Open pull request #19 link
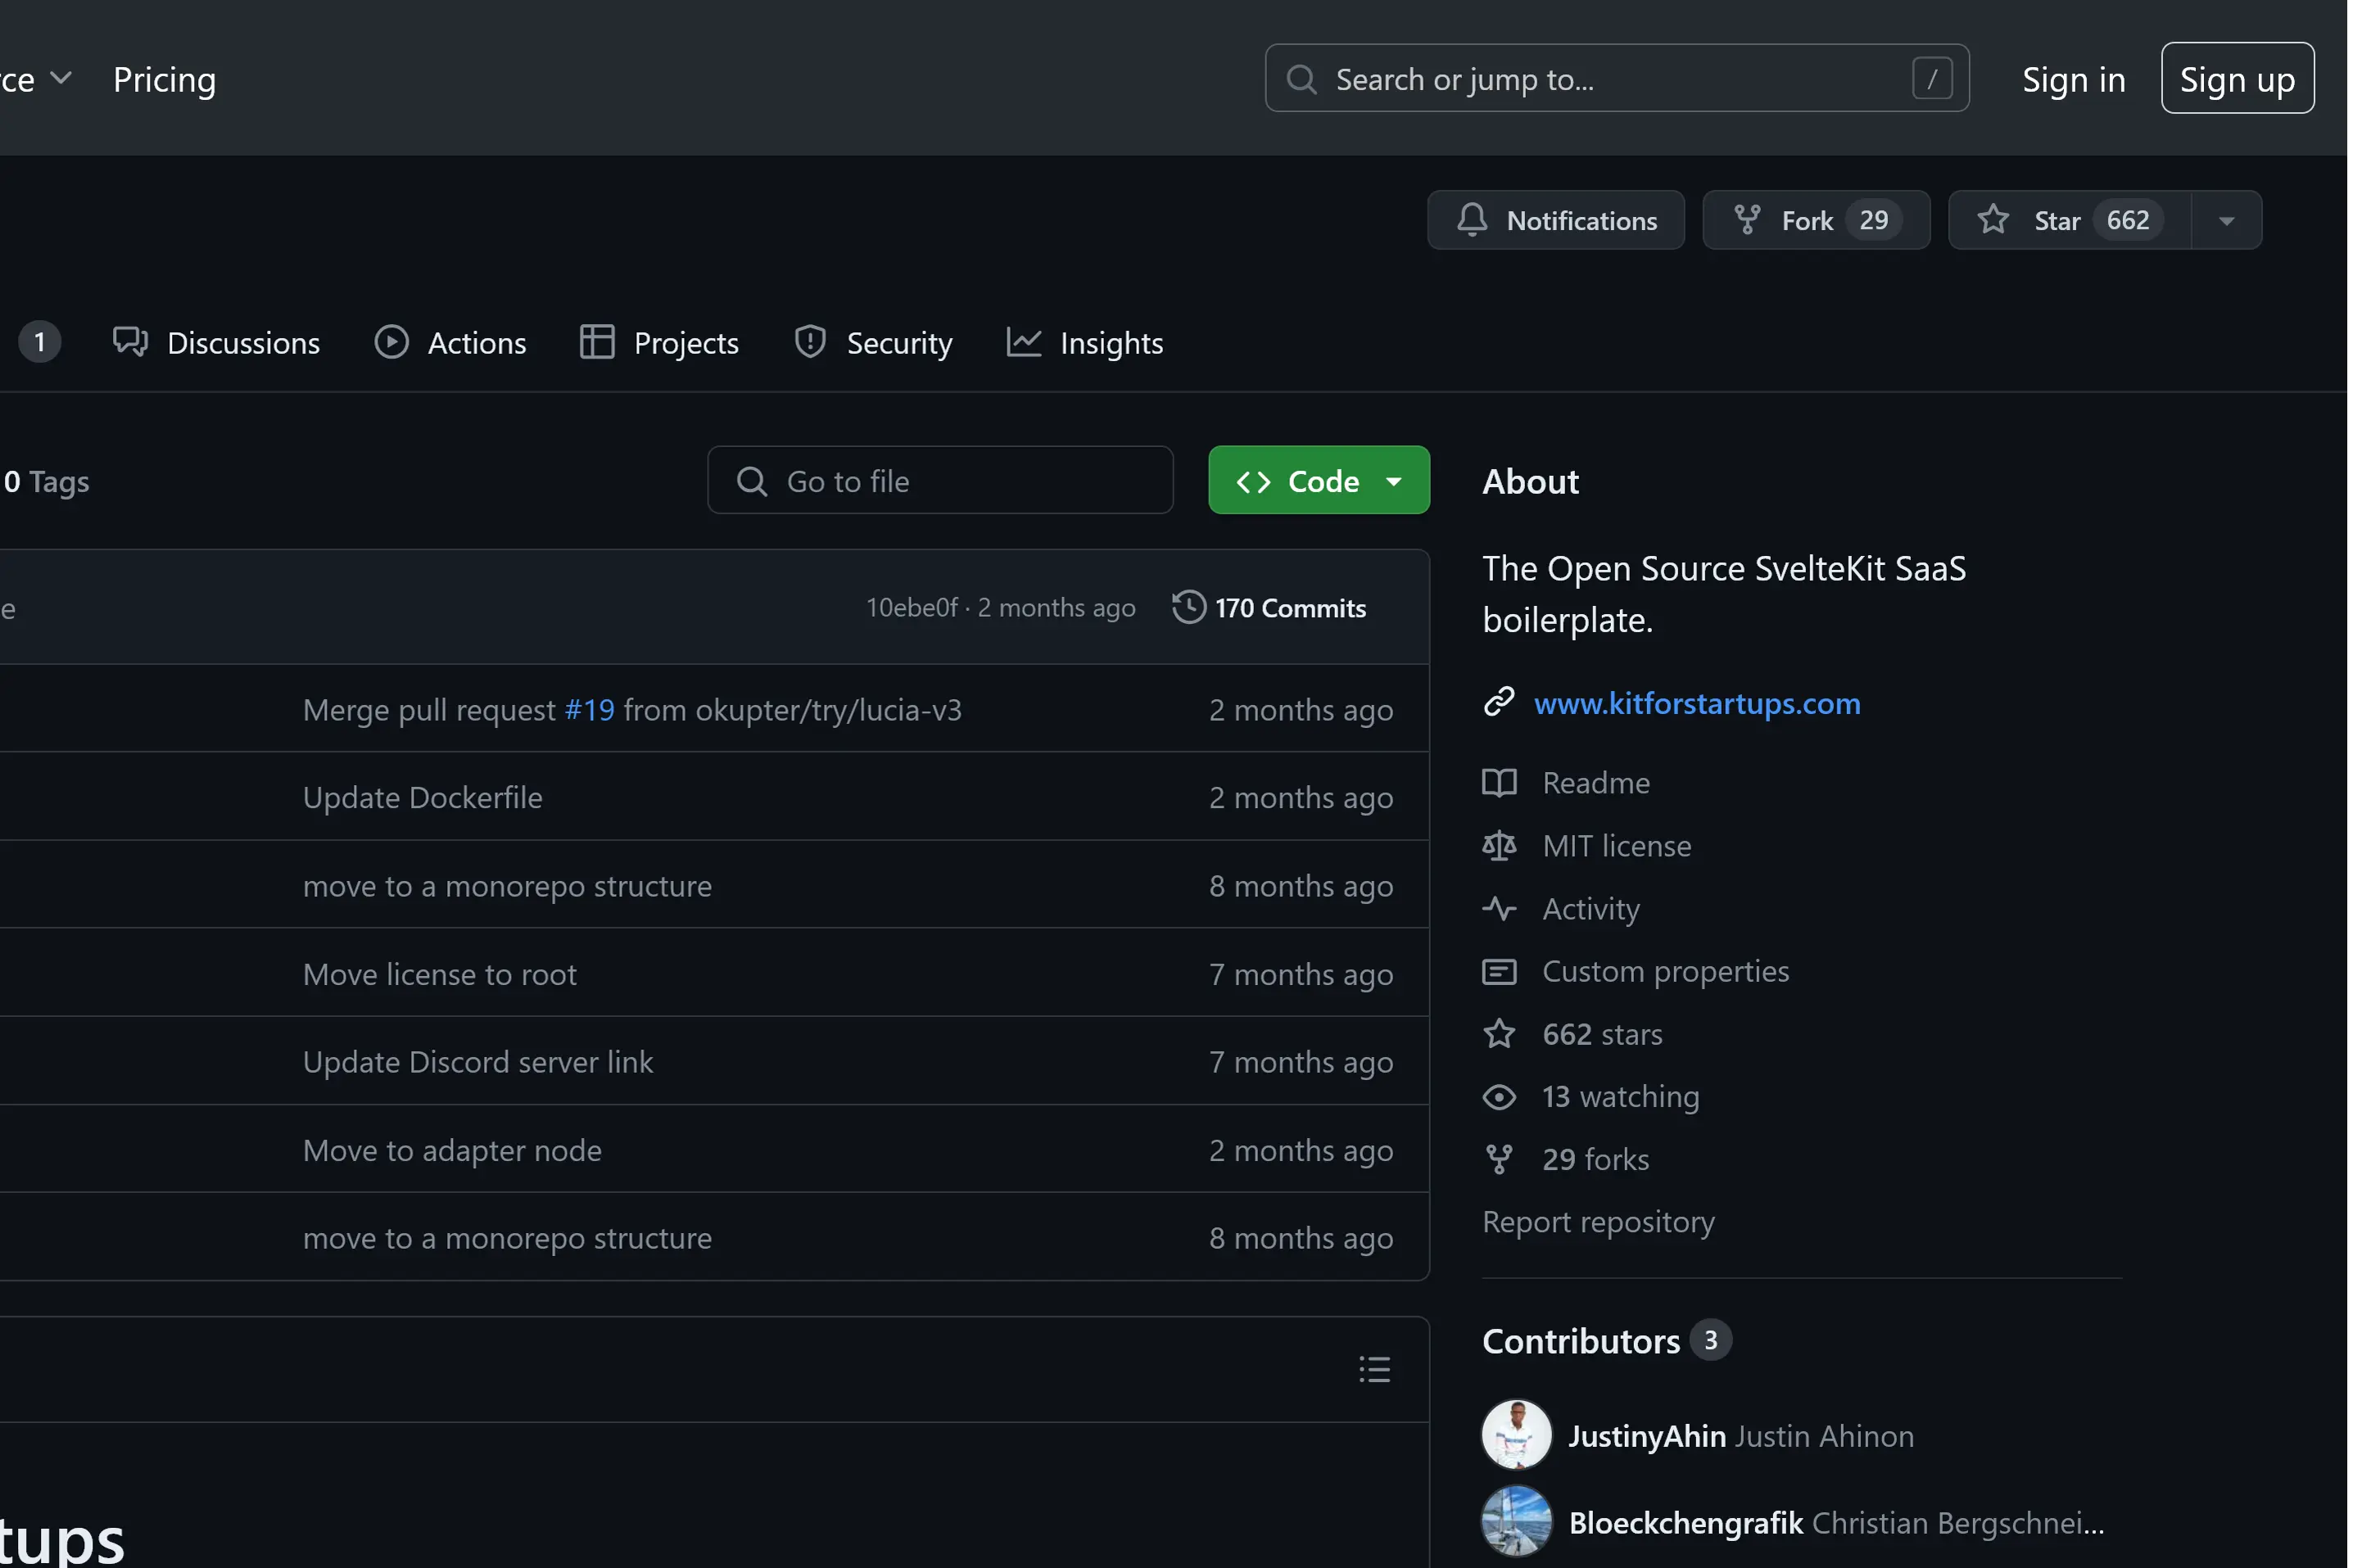2353x1568 pixels. [589, 710]
